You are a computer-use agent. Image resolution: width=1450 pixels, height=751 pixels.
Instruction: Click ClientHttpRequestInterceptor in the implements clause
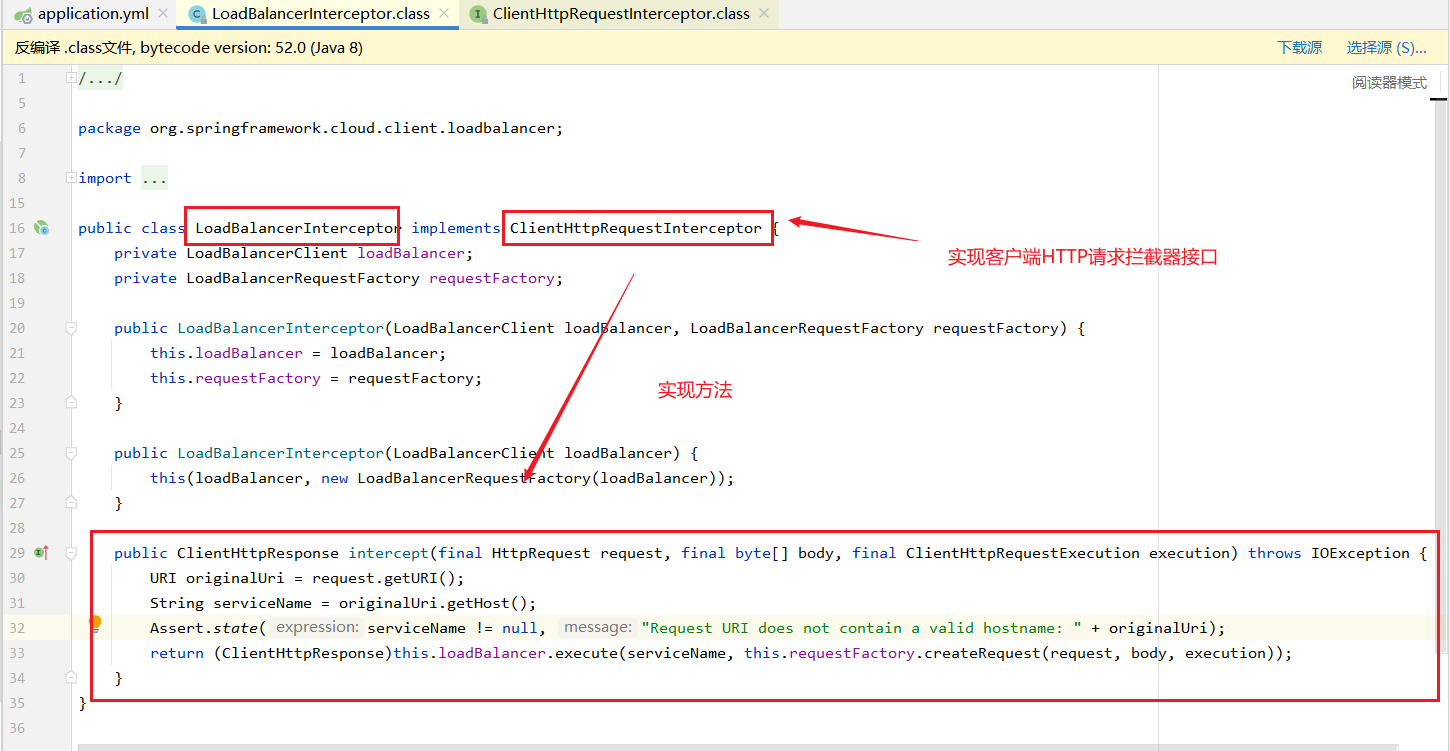tap(636, 228)
